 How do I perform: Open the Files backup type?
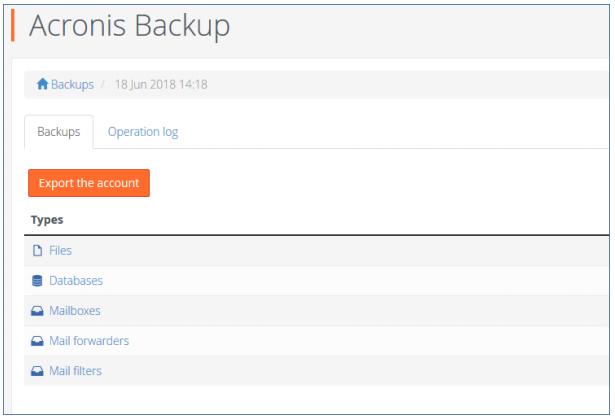pos(60,250)
